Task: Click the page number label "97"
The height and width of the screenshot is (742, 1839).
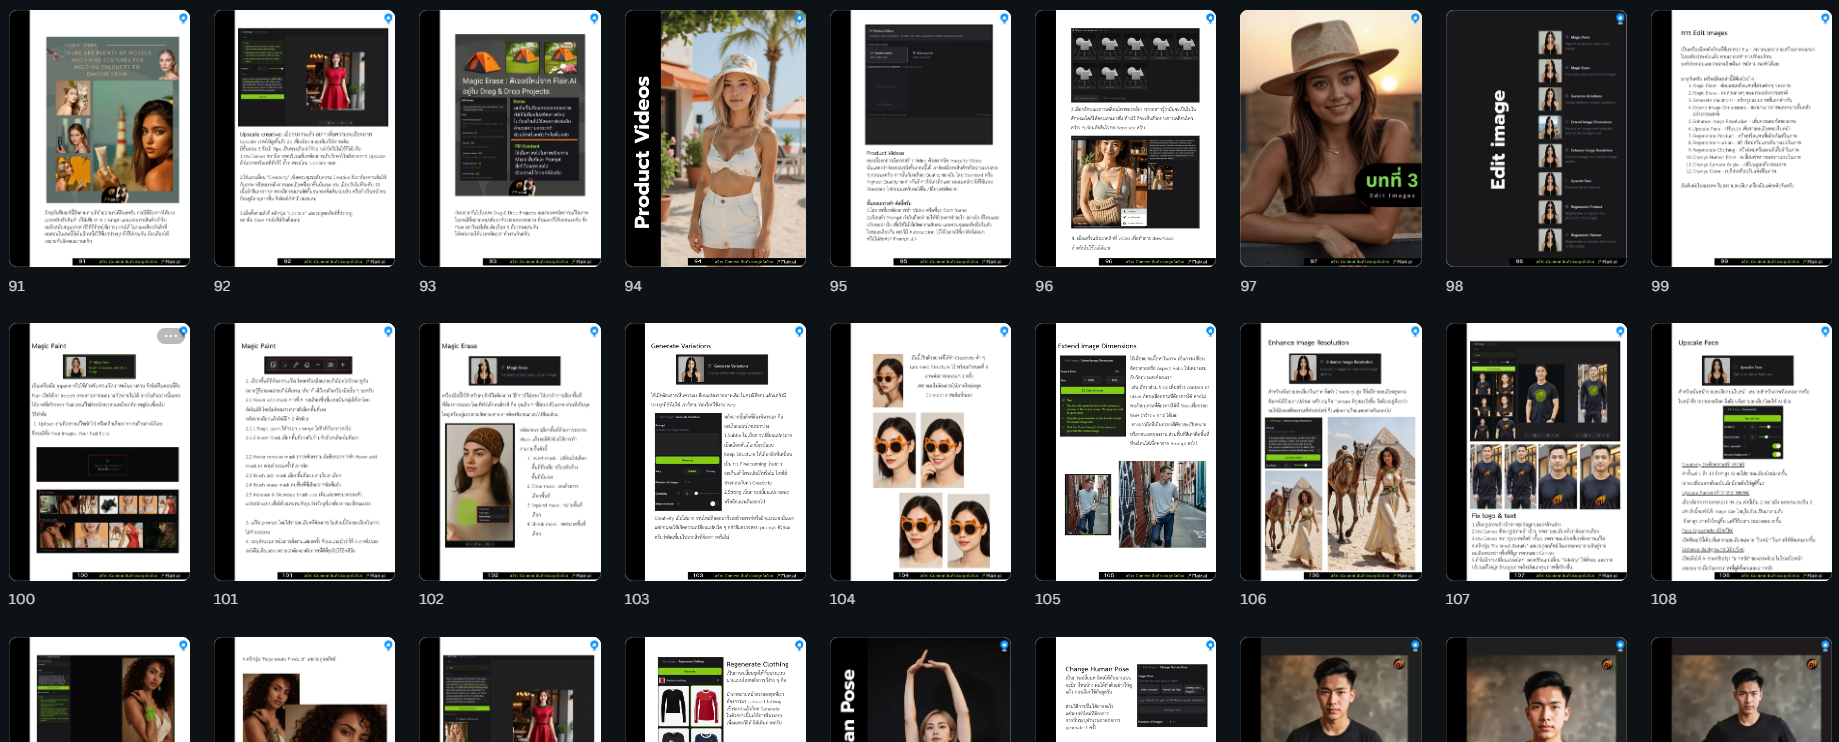Action: pos(1249,286)
